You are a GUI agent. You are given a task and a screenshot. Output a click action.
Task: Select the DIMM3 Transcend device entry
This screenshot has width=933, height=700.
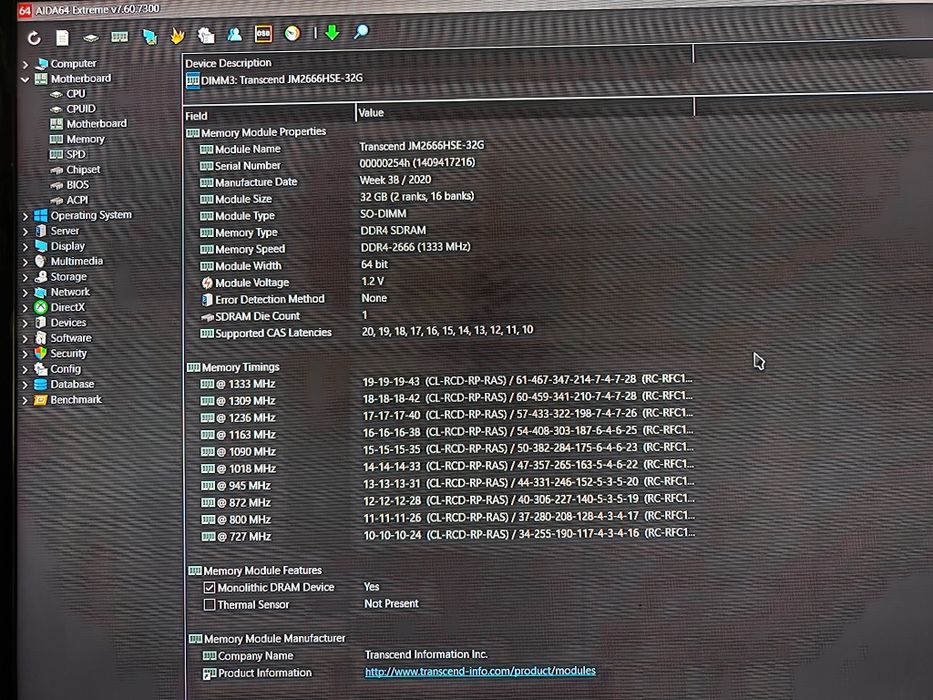[x=274, y=79]
